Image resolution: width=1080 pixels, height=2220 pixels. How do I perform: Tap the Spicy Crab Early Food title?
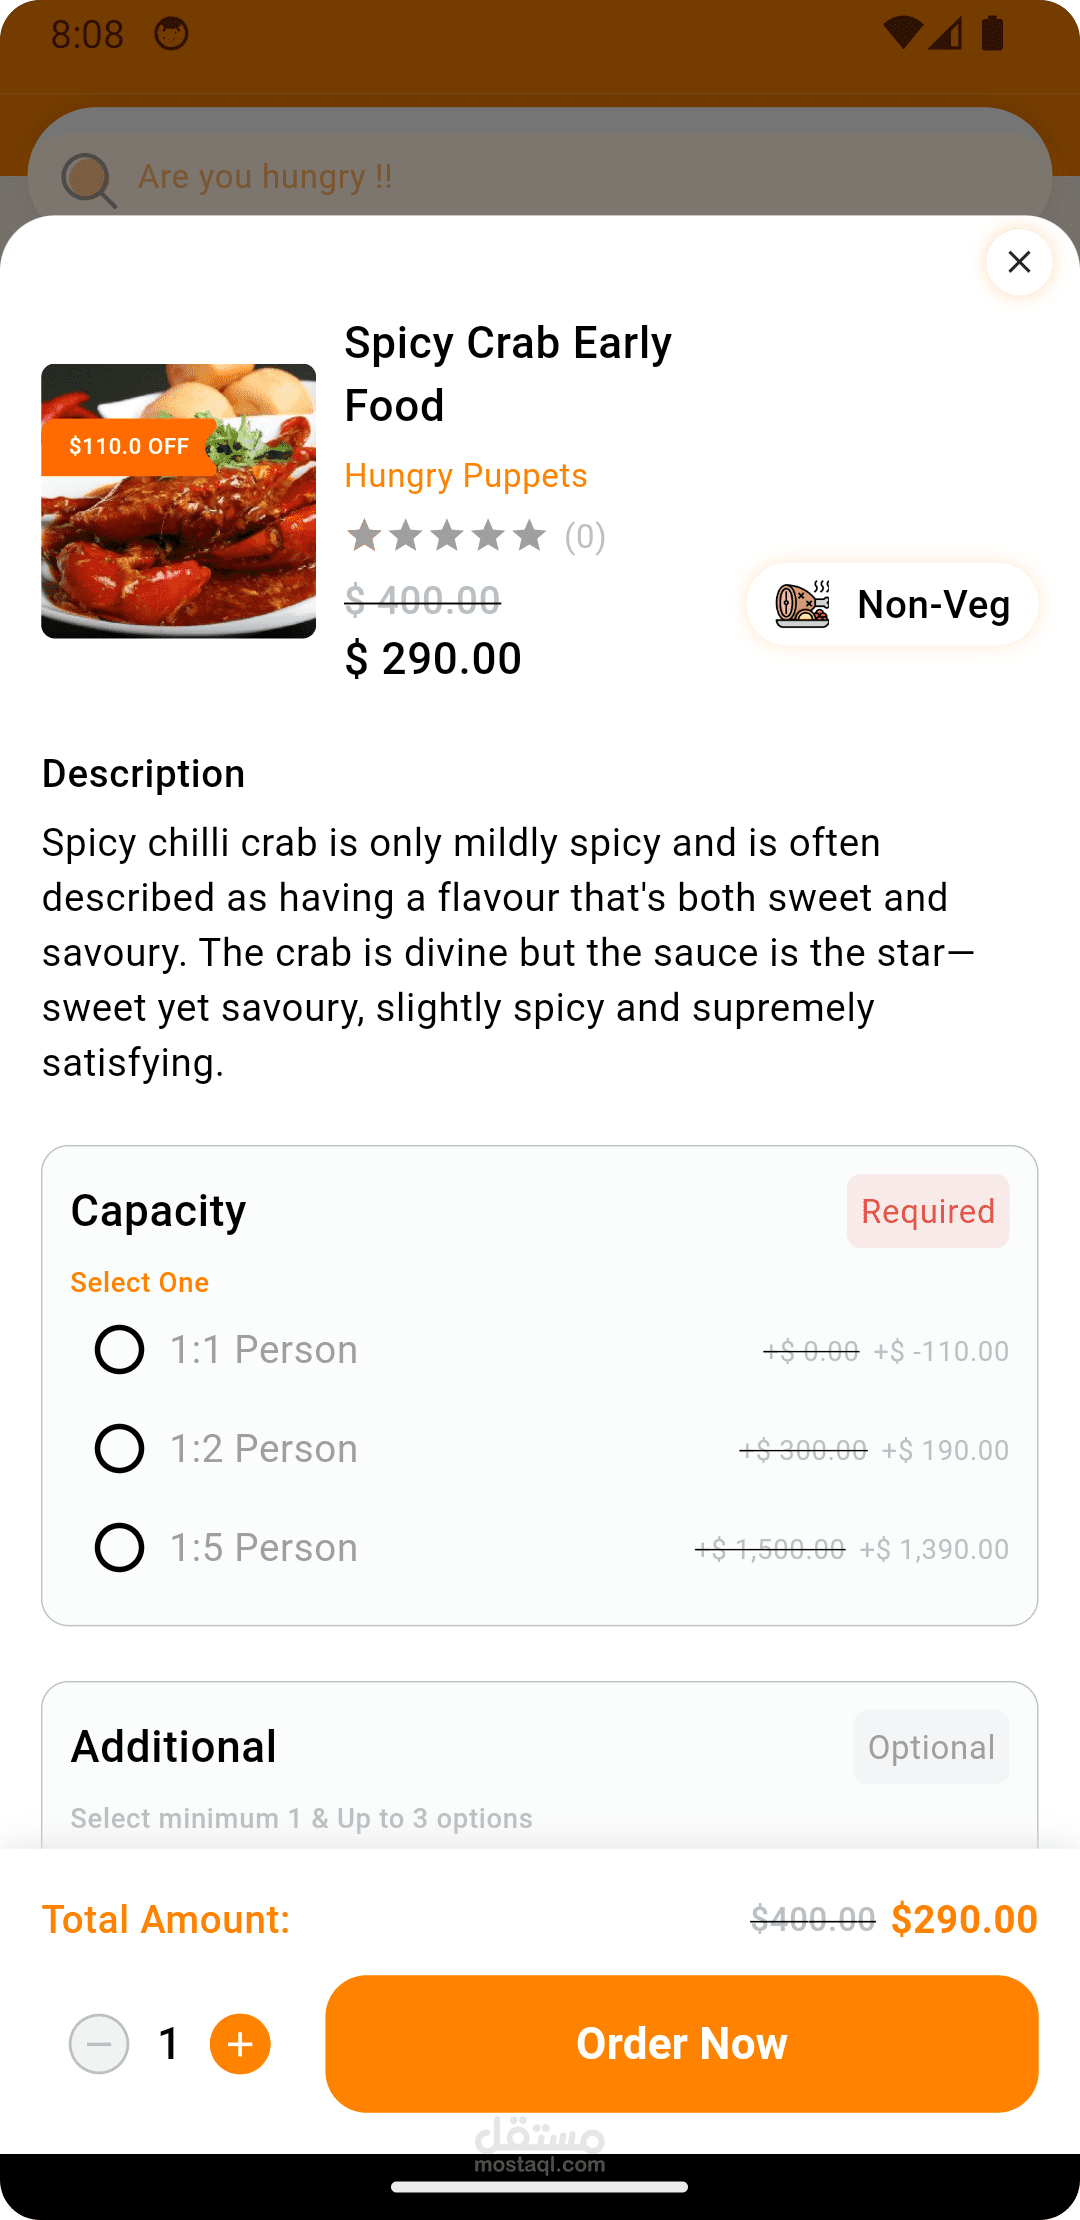pyautogui.click(x=508, y=374)
